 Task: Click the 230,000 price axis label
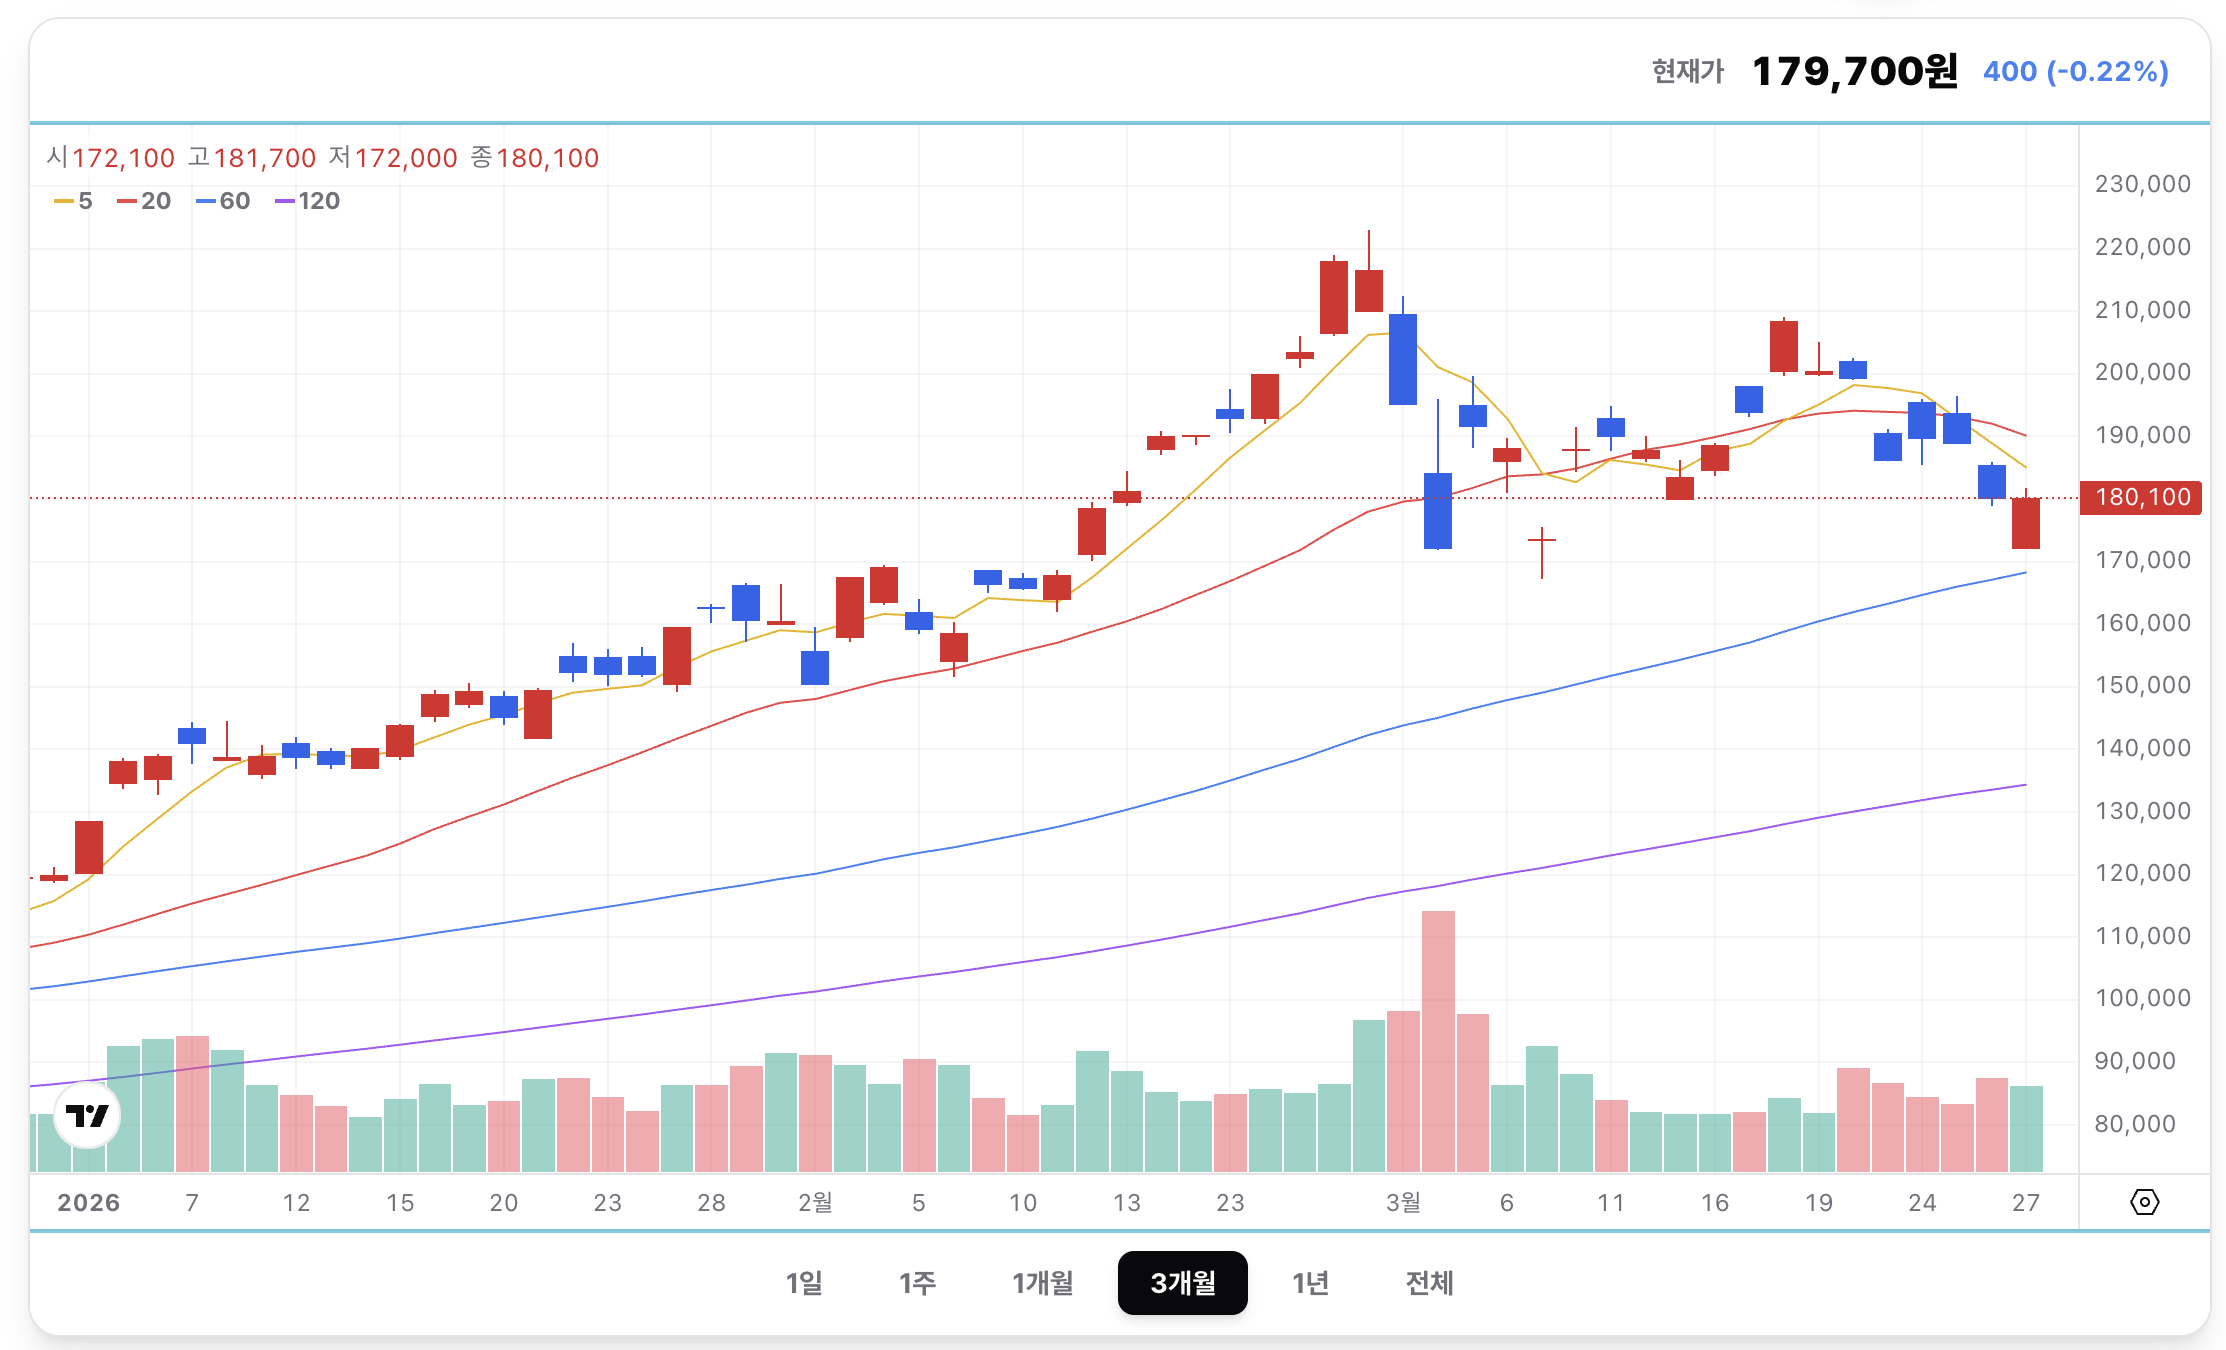(2142, 184)
